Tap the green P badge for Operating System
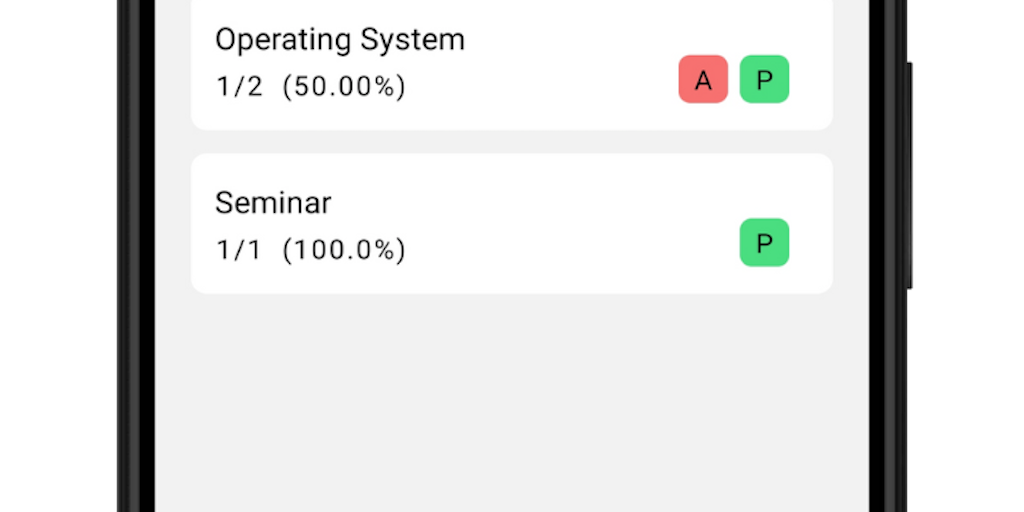1024x512 pixels. click(764, 80)
